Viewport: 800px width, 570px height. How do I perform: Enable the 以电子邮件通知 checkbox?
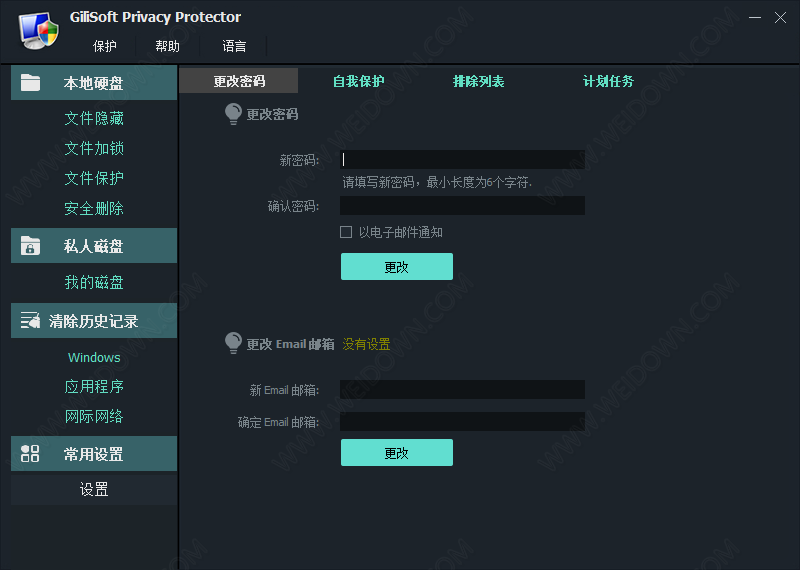(346, 232)
